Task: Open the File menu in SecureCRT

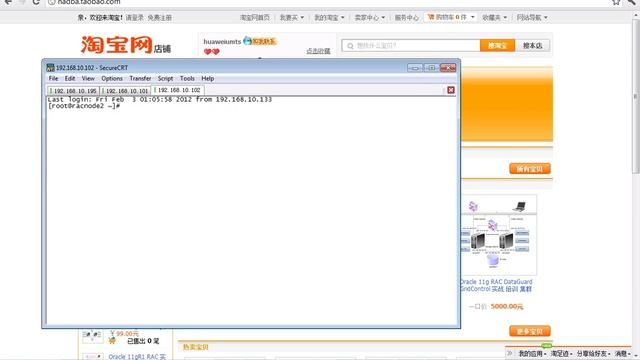Action: [53, 78]
